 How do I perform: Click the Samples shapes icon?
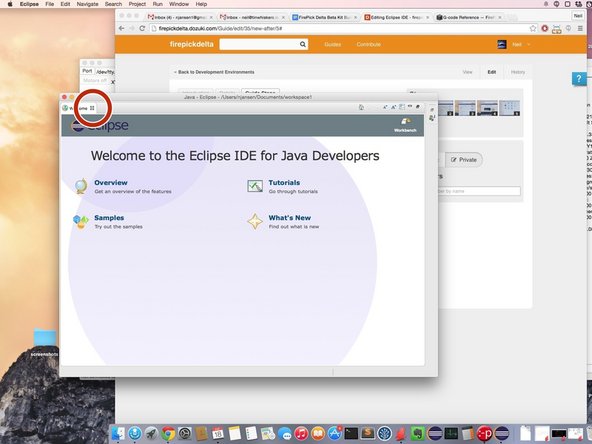[81, 222]
